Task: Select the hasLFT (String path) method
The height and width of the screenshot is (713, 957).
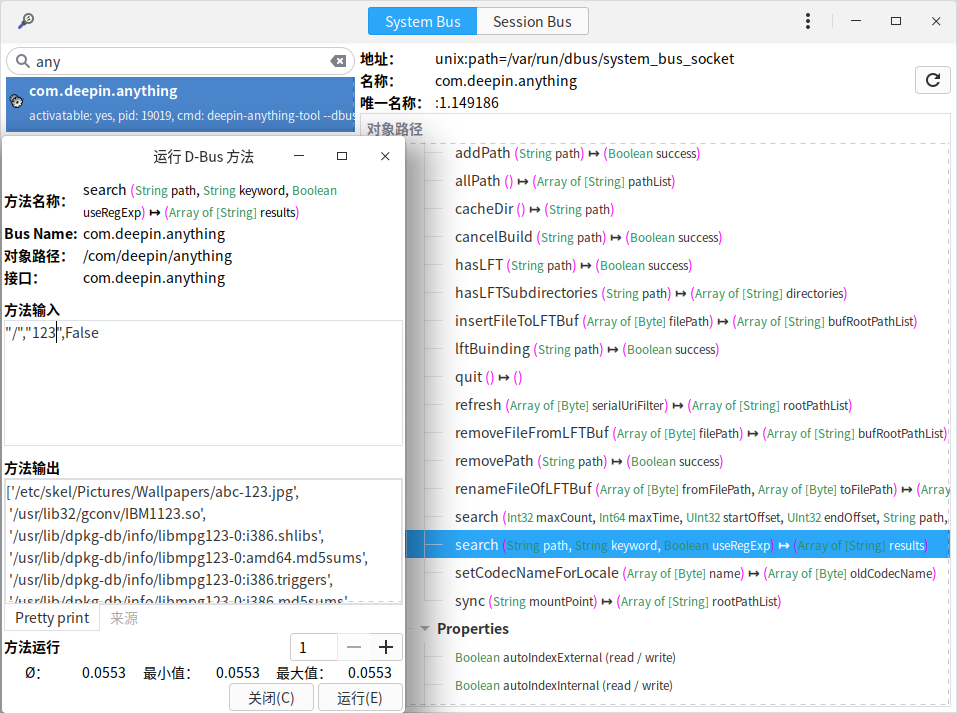Action: point(573,266)
